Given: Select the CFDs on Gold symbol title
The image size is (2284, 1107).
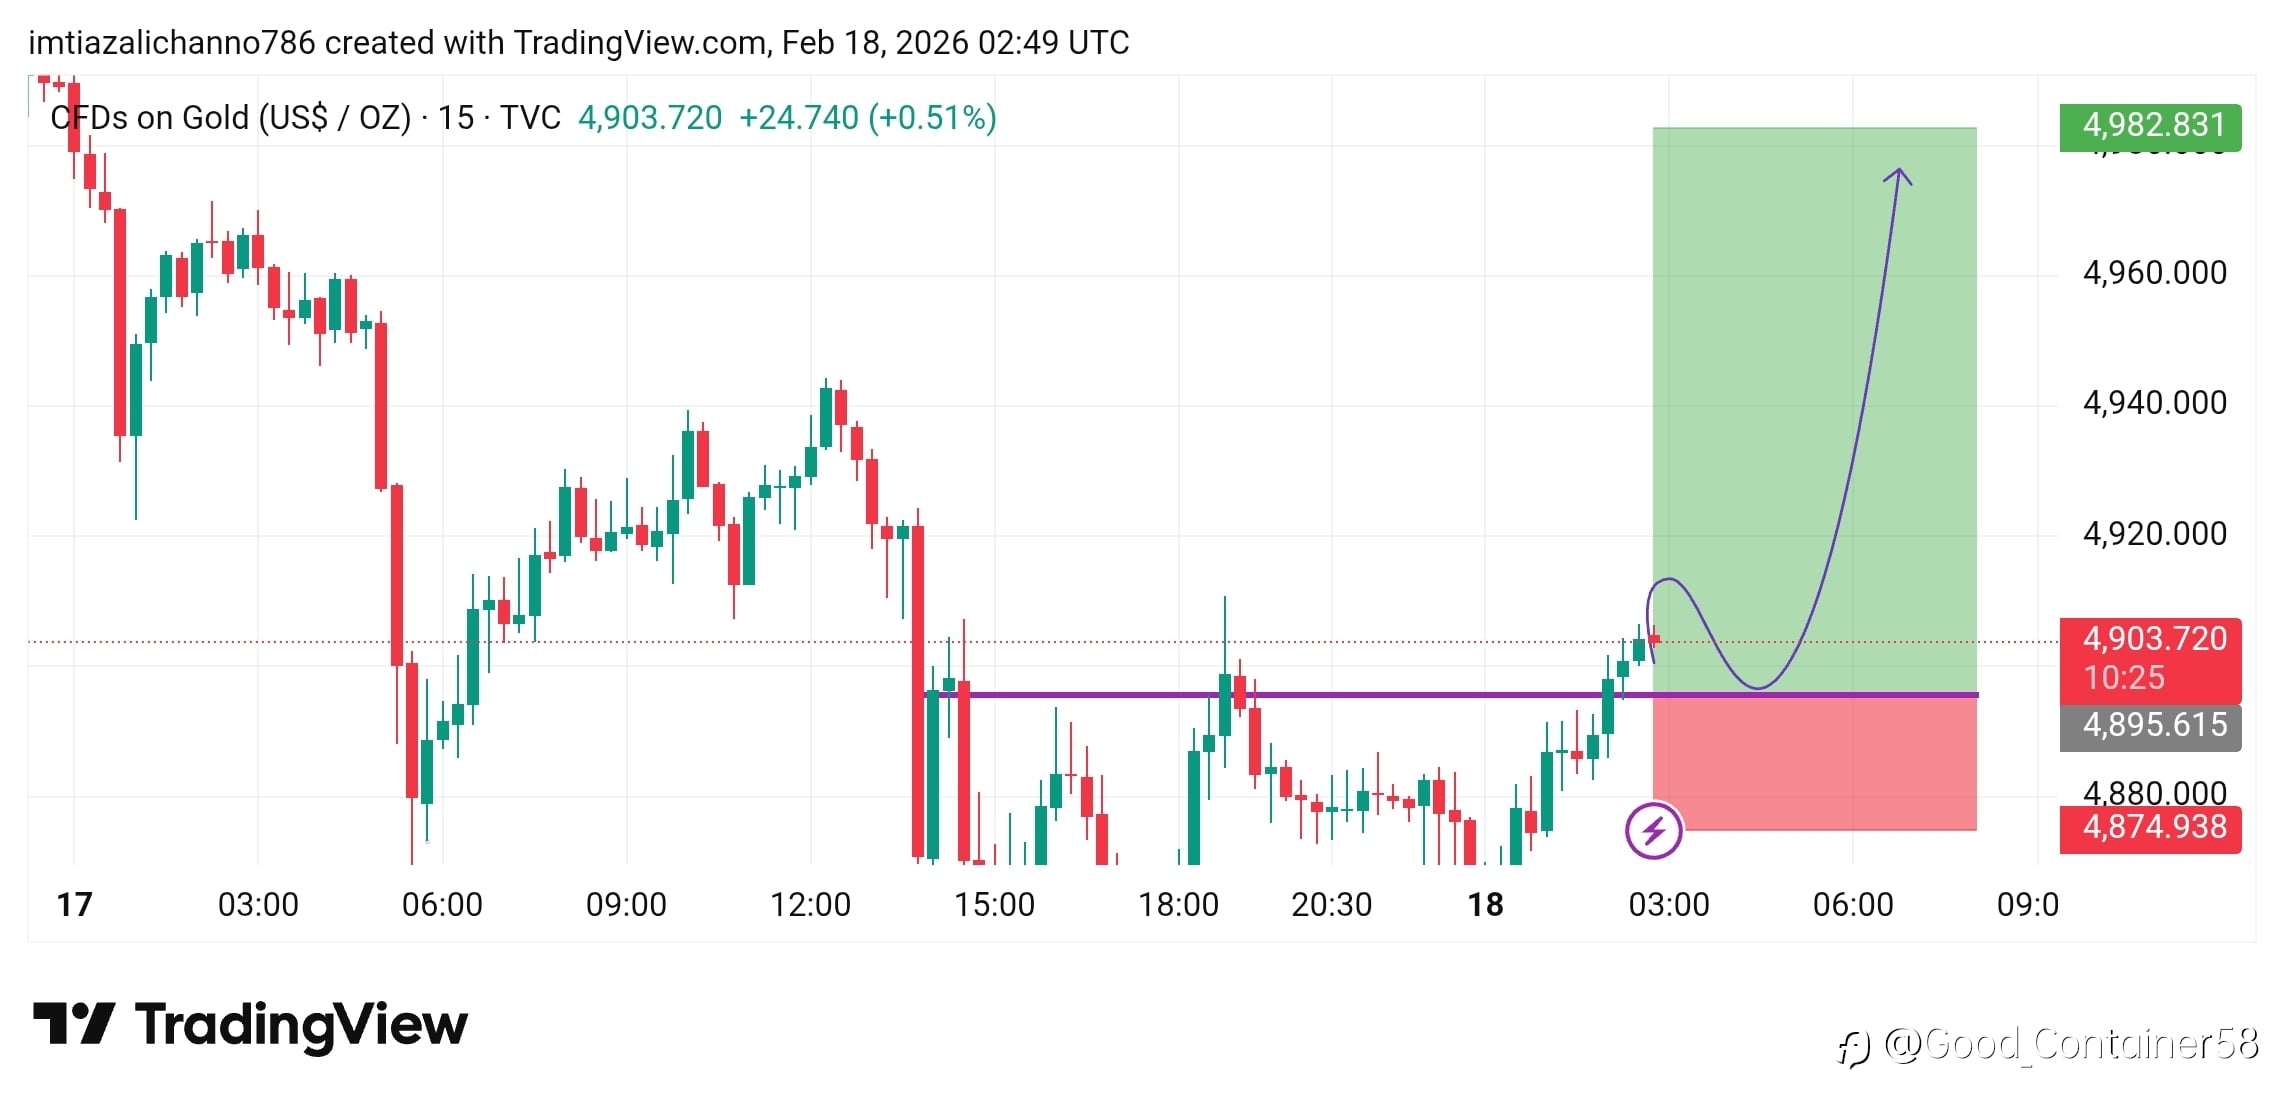Looking at the screenshot, I should [230, 118].
